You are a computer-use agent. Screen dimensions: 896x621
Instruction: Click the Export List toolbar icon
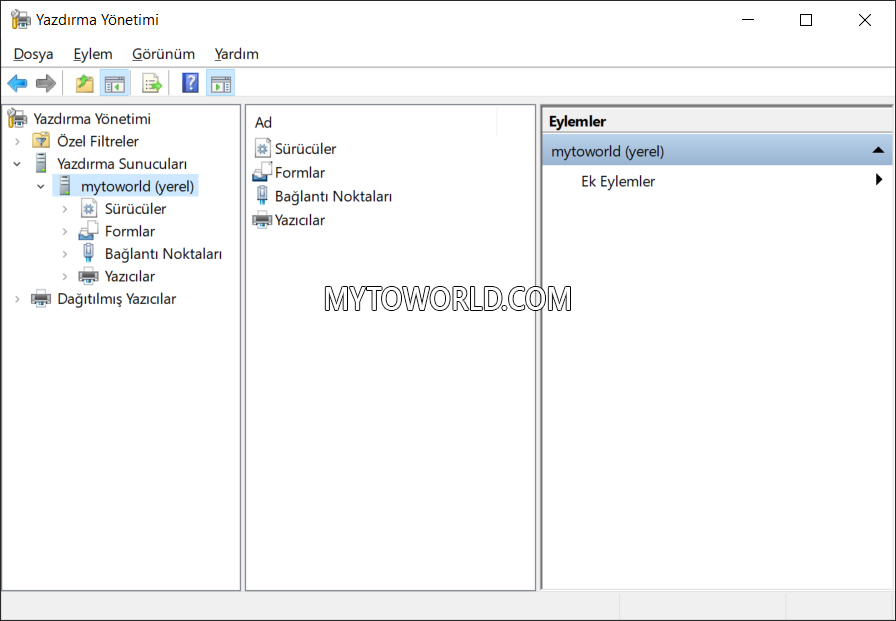click(x=152, y=82)
